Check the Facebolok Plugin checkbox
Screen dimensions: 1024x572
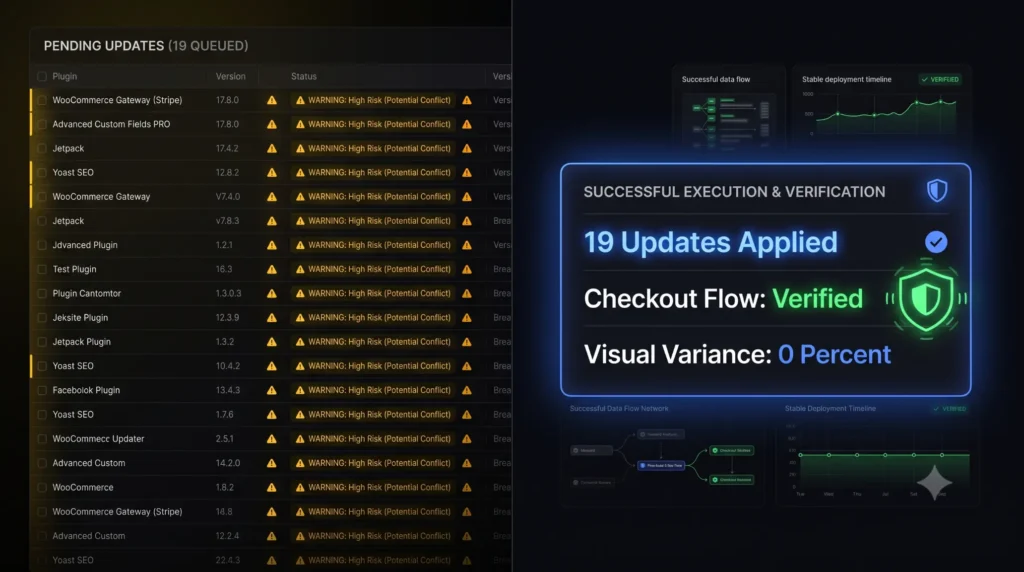pos(42,390)
